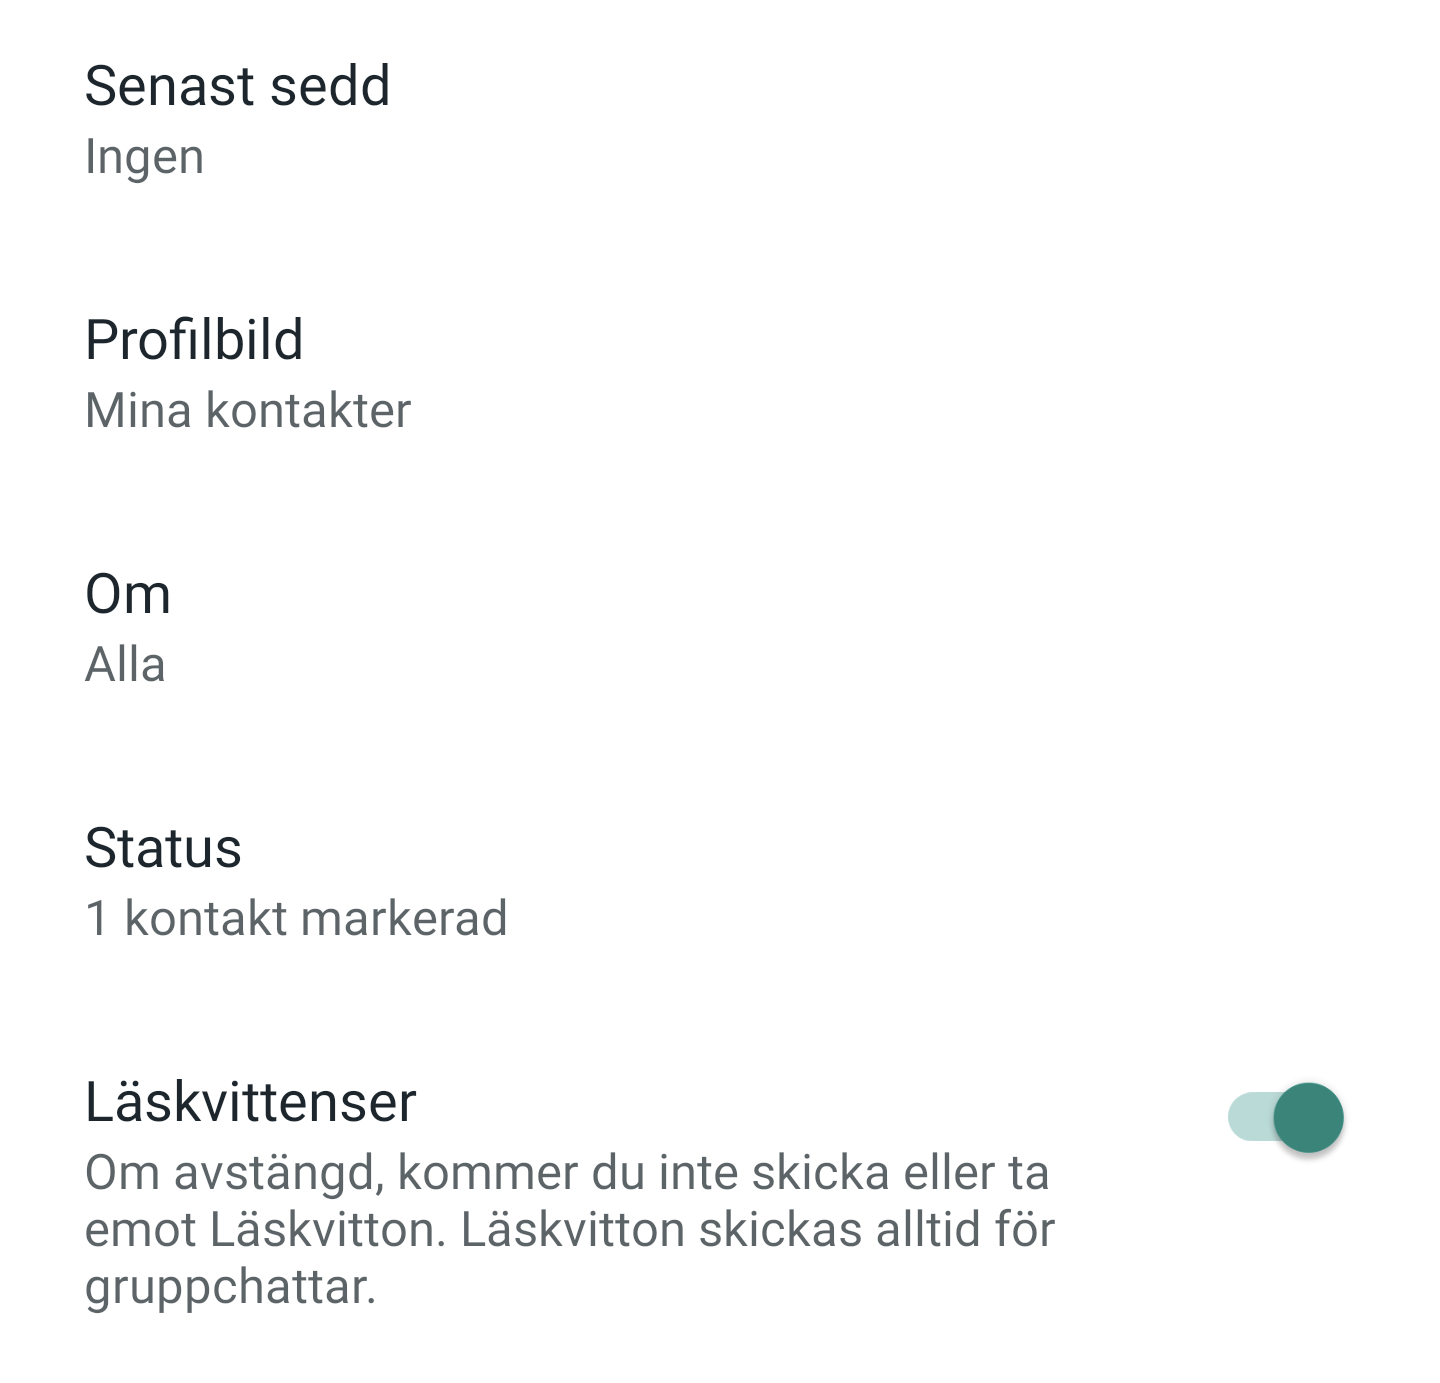Select the Läskvittenser label
This screenshot has height=1383, width=1440.
[250, 1101]
